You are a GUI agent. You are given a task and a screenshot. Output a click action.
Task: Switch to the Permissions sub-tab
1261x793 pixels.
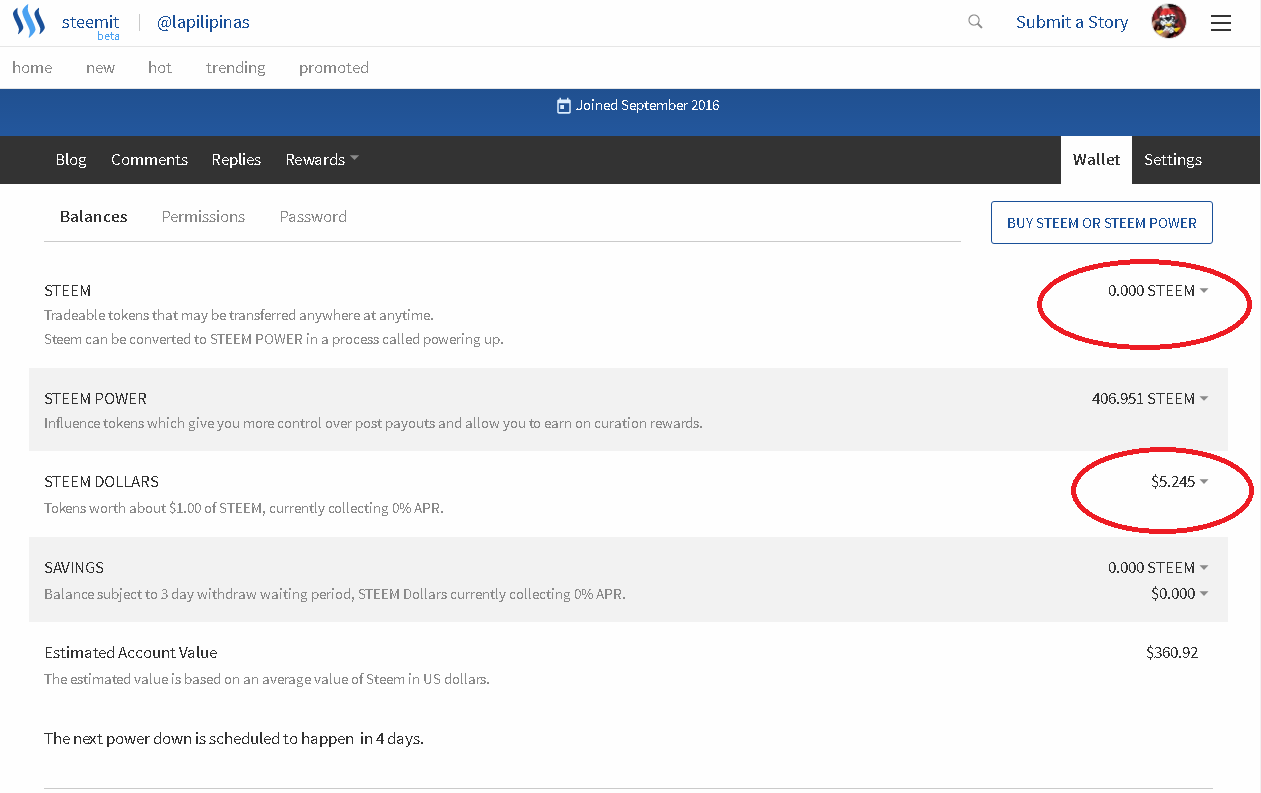click(x=203, y=217)
